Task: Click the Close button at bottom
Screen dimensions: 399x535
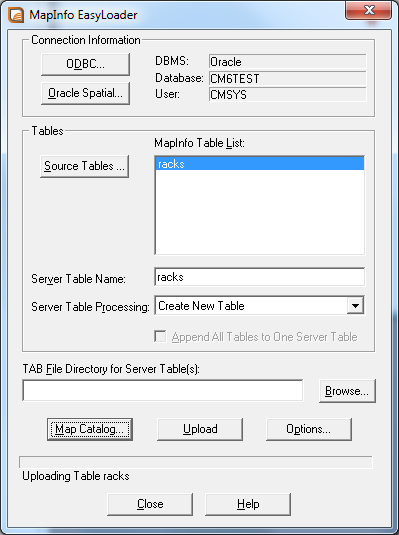Action: click(150, 504)
